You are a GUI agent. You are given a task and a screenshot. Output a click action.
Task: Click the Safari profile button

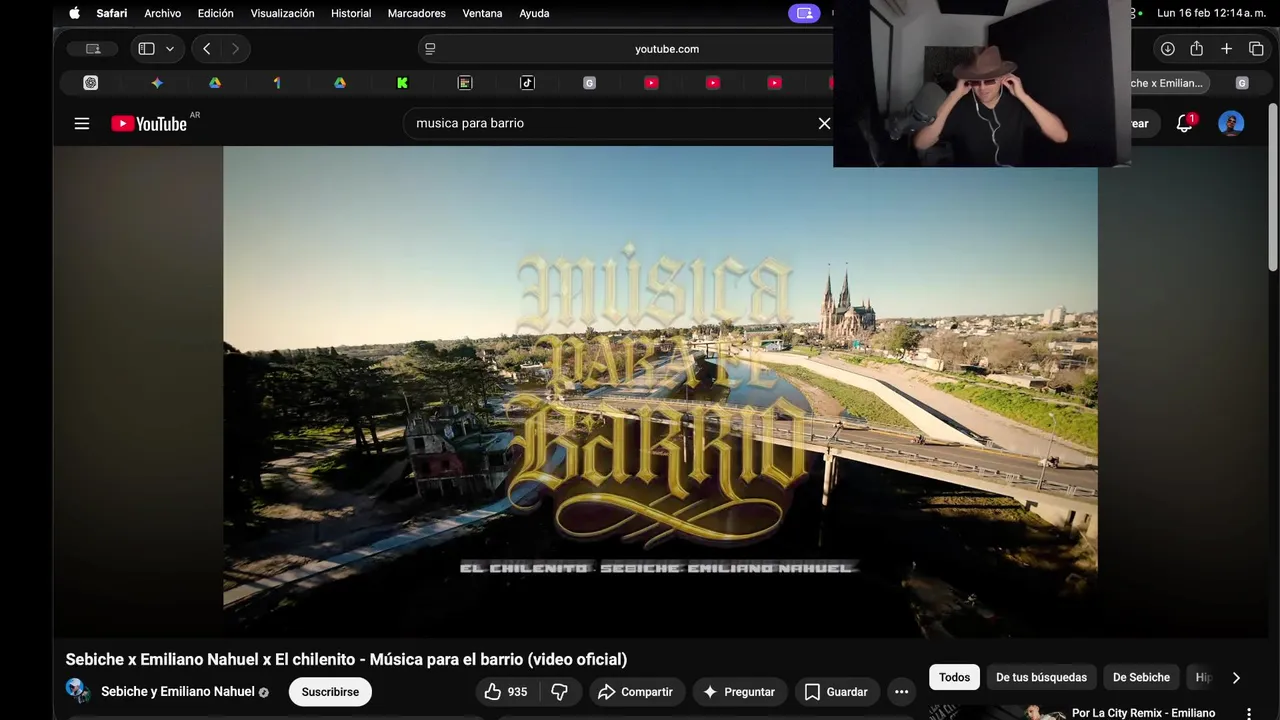(93, 48)
